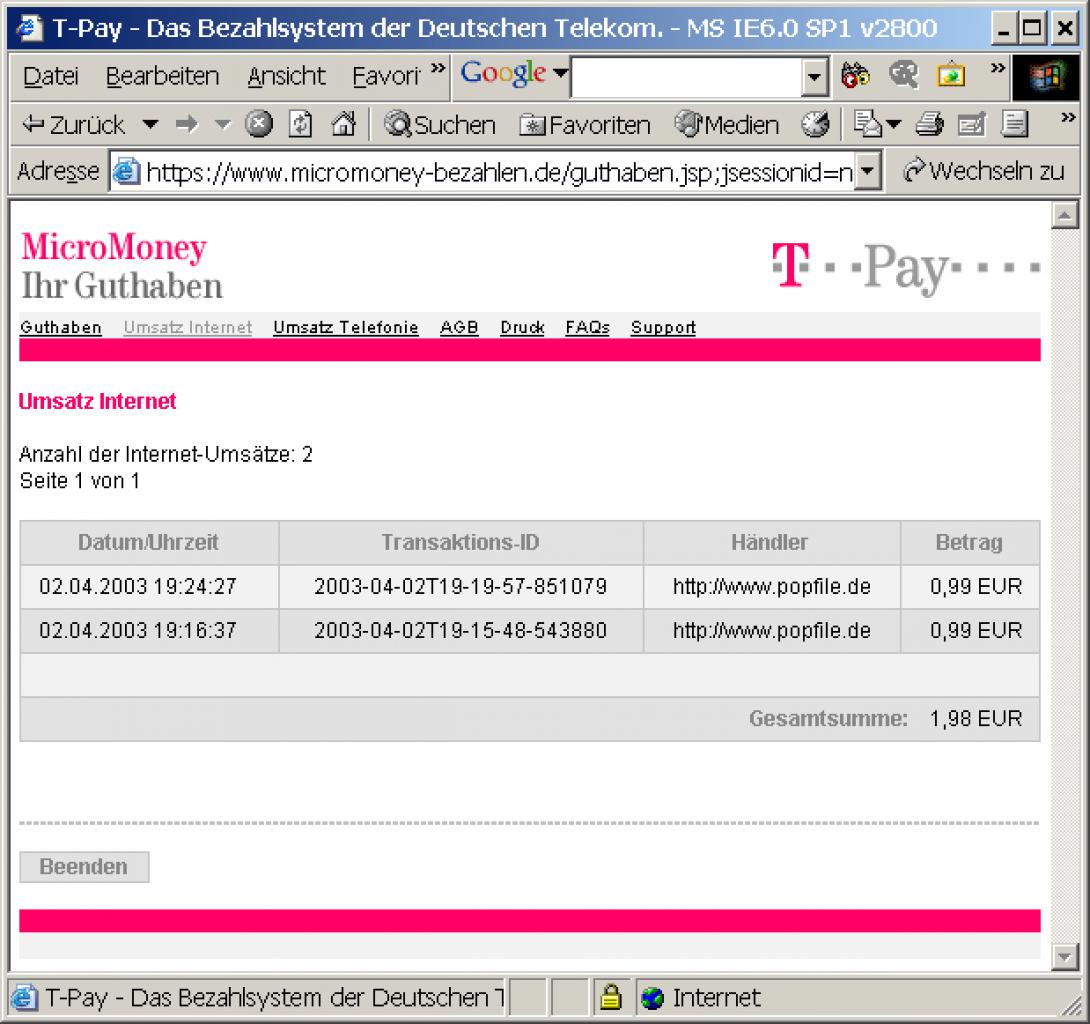
Task: Expand more standard toolbar buttons chevron
Action: click(x=1068, y=117)
